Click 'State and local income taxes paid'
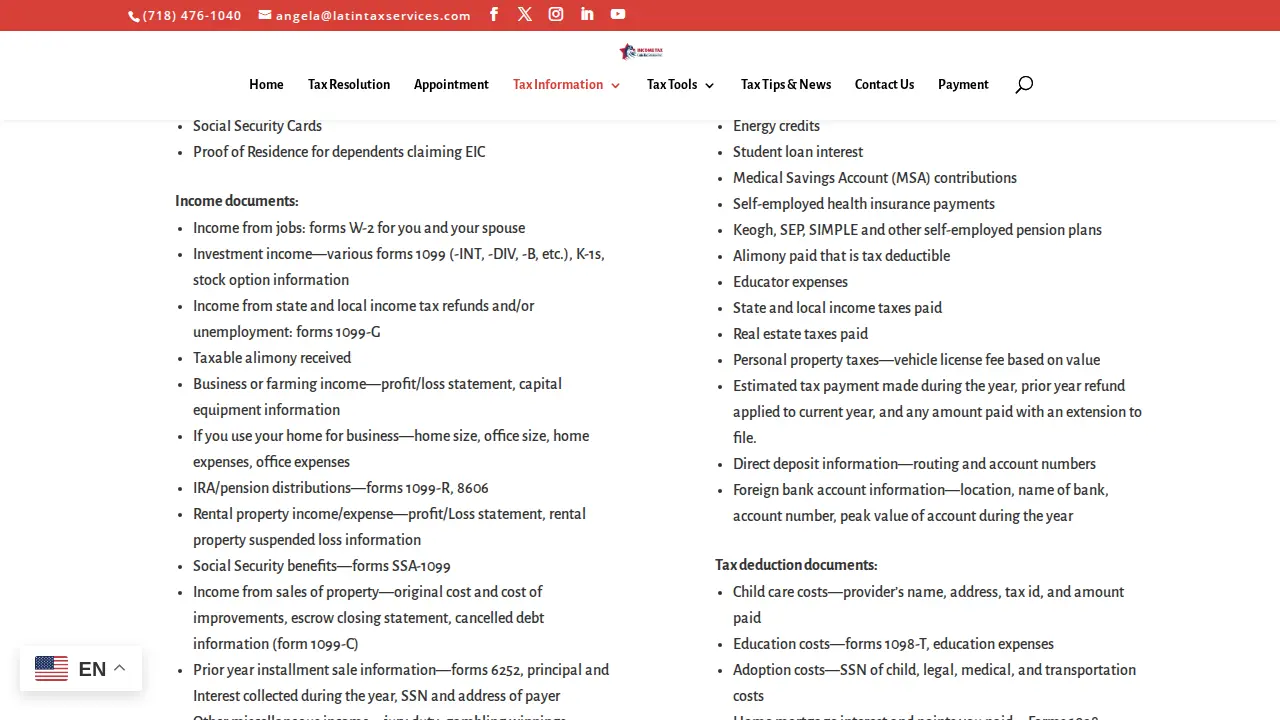Image resolution: width=1280 pixels, height=720 pixels. 837,308
